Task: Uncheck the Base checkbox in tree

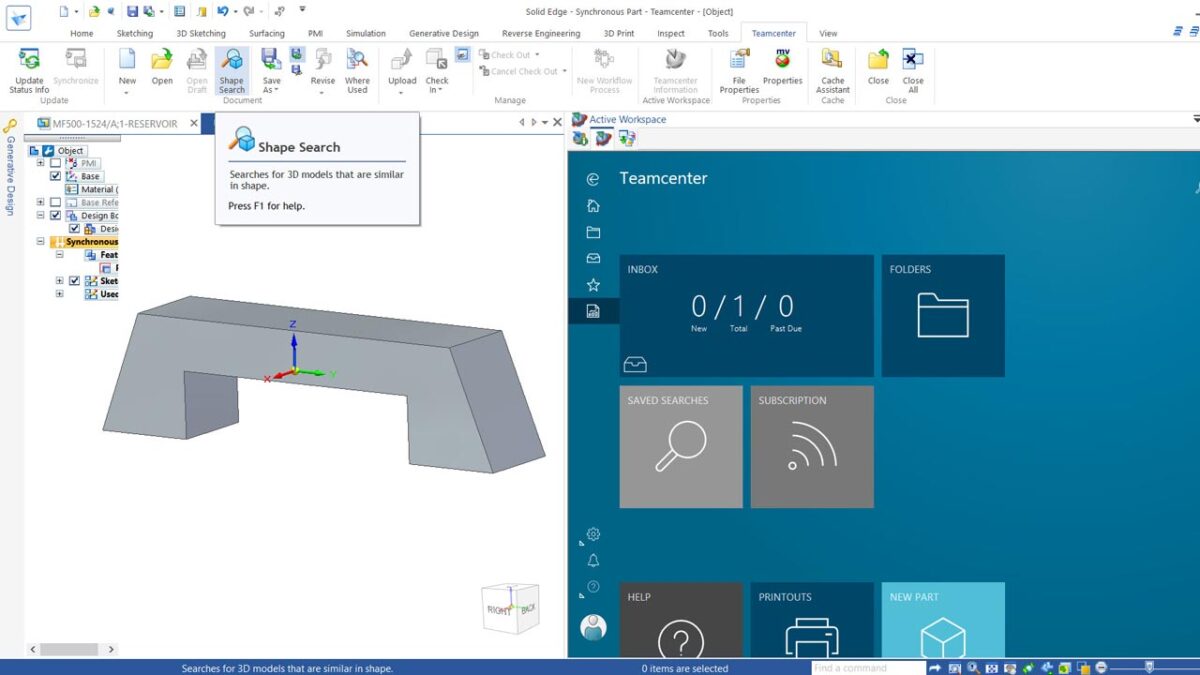Action: [x=55, y=176]
